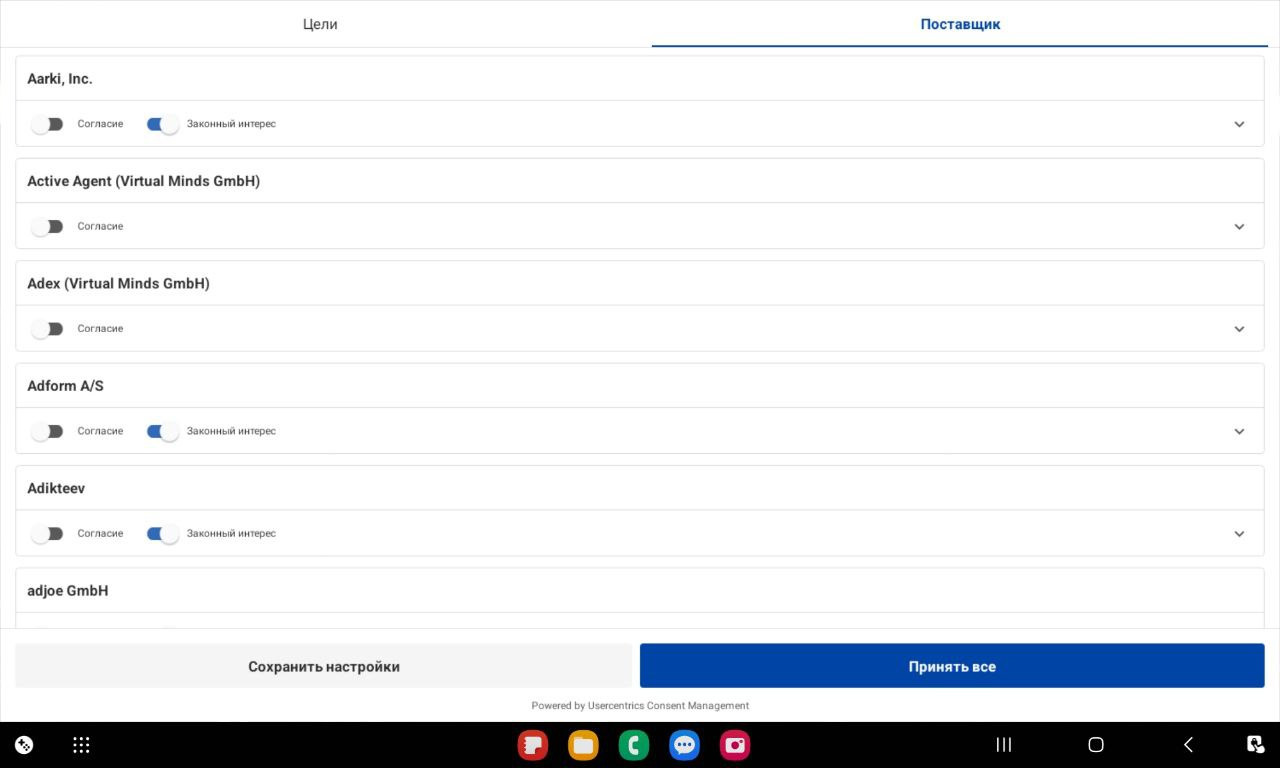This screenshot has width=1280, height=768.
Task: Open the apps grid drawer
Action: (82, 745)
